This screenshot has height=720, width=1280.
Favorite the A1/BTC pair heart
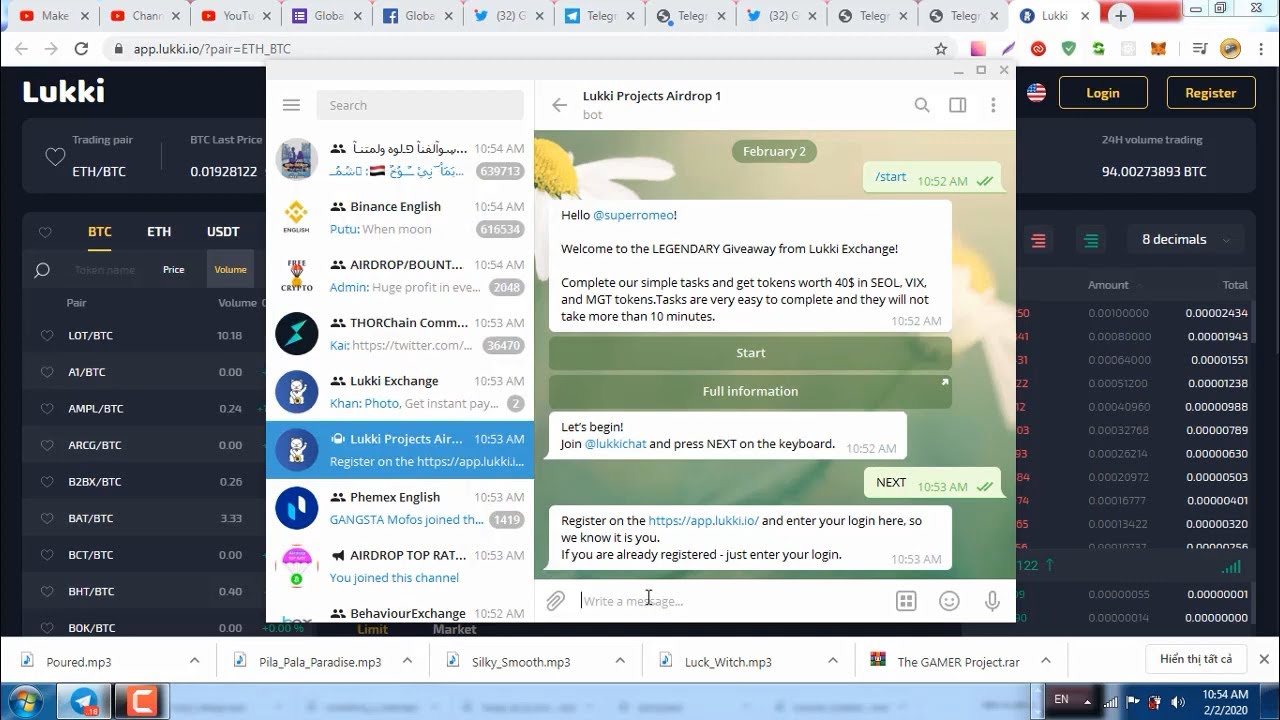[x=47, y=372]
